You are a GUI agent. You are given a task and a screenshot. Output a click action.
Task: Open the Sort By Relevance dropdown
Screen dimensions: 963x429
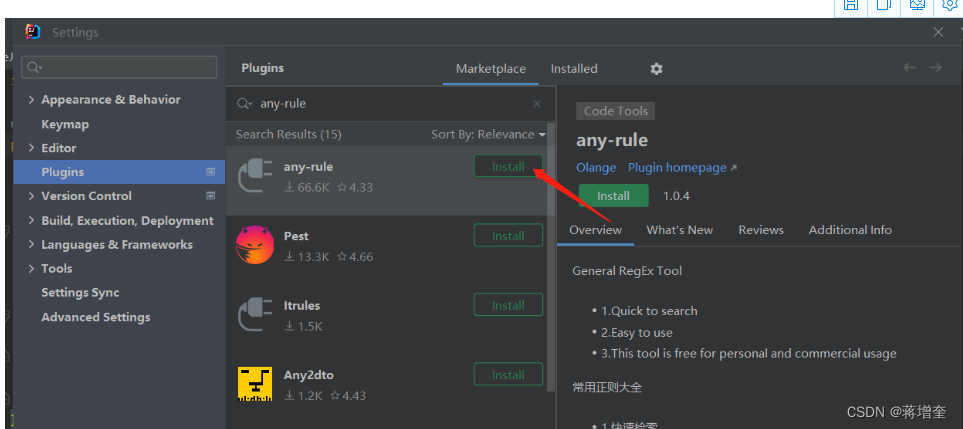pos(488,134)
